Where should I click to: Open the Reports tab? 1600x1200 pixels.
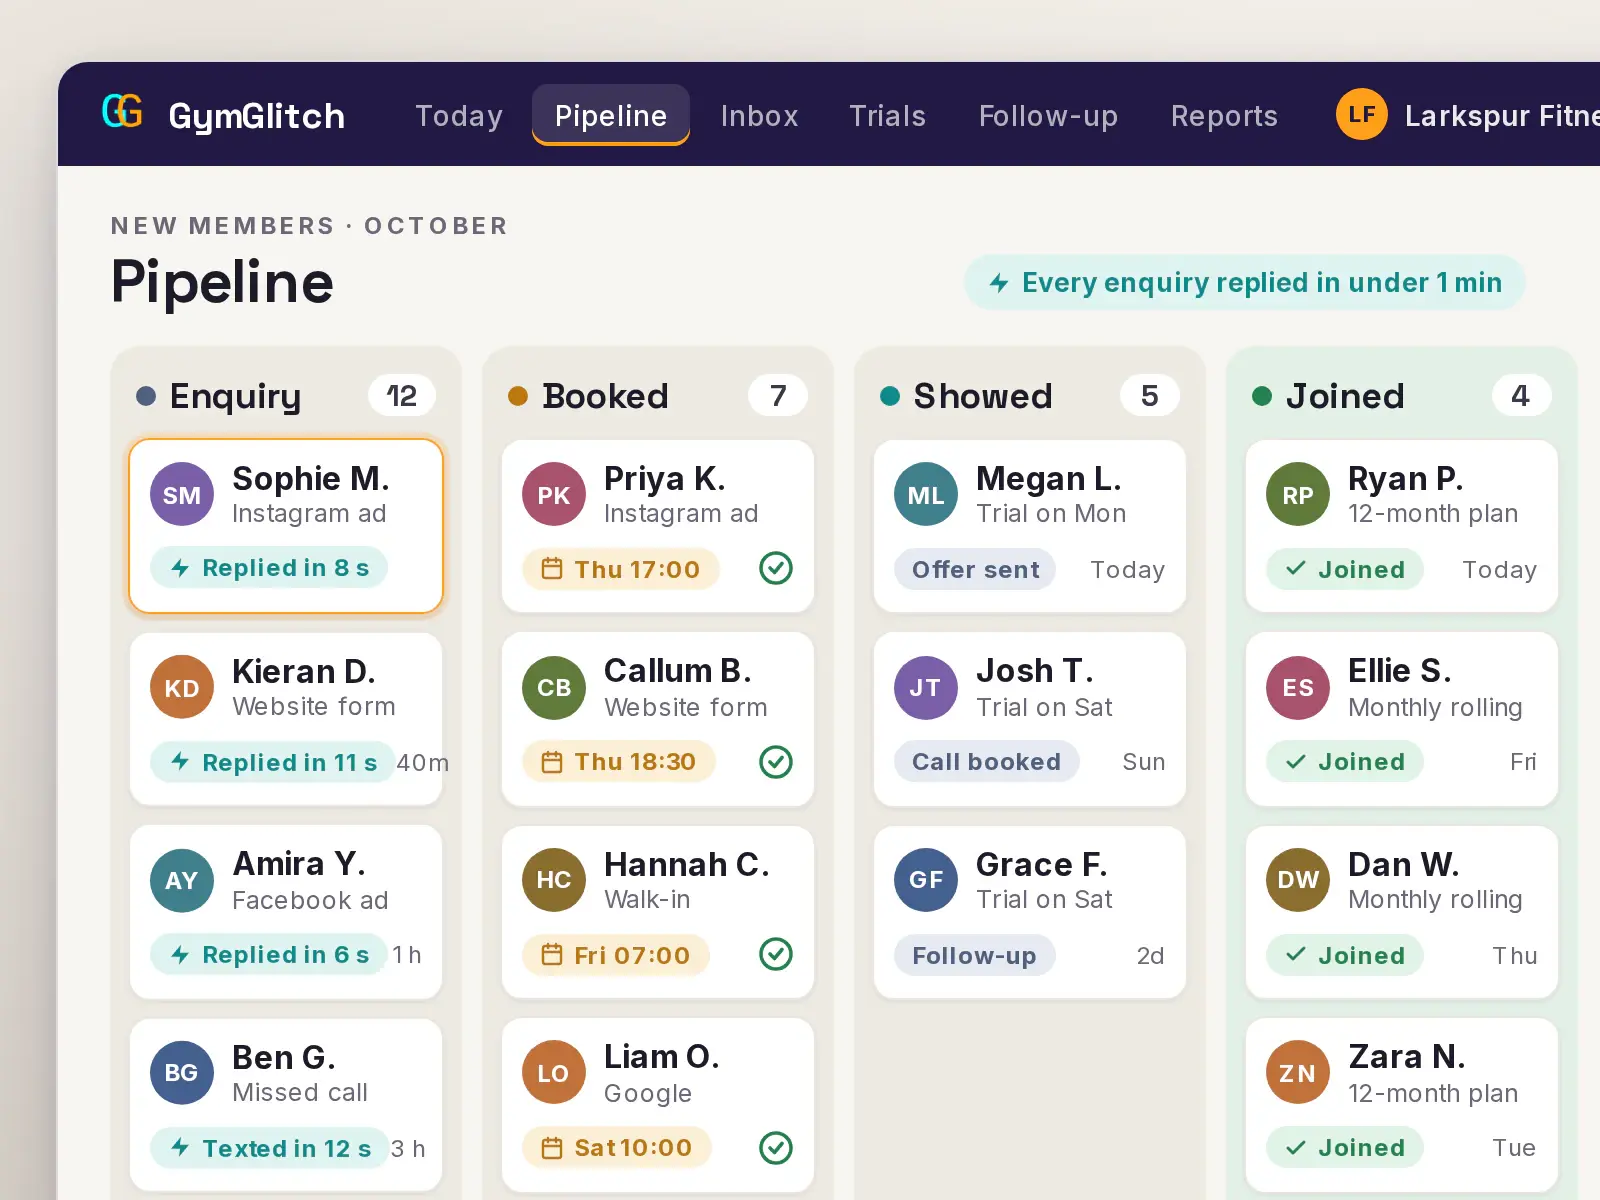point(1225,116)
